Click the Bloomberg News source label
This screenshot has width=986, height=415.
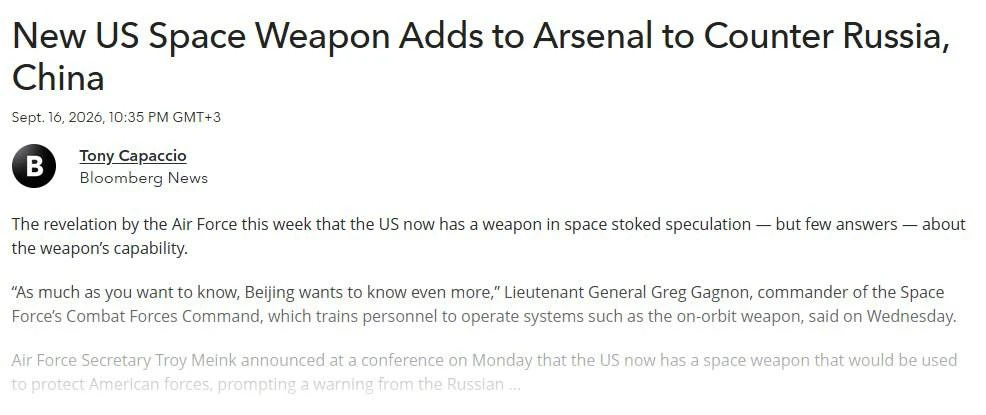tap(143, 178)
